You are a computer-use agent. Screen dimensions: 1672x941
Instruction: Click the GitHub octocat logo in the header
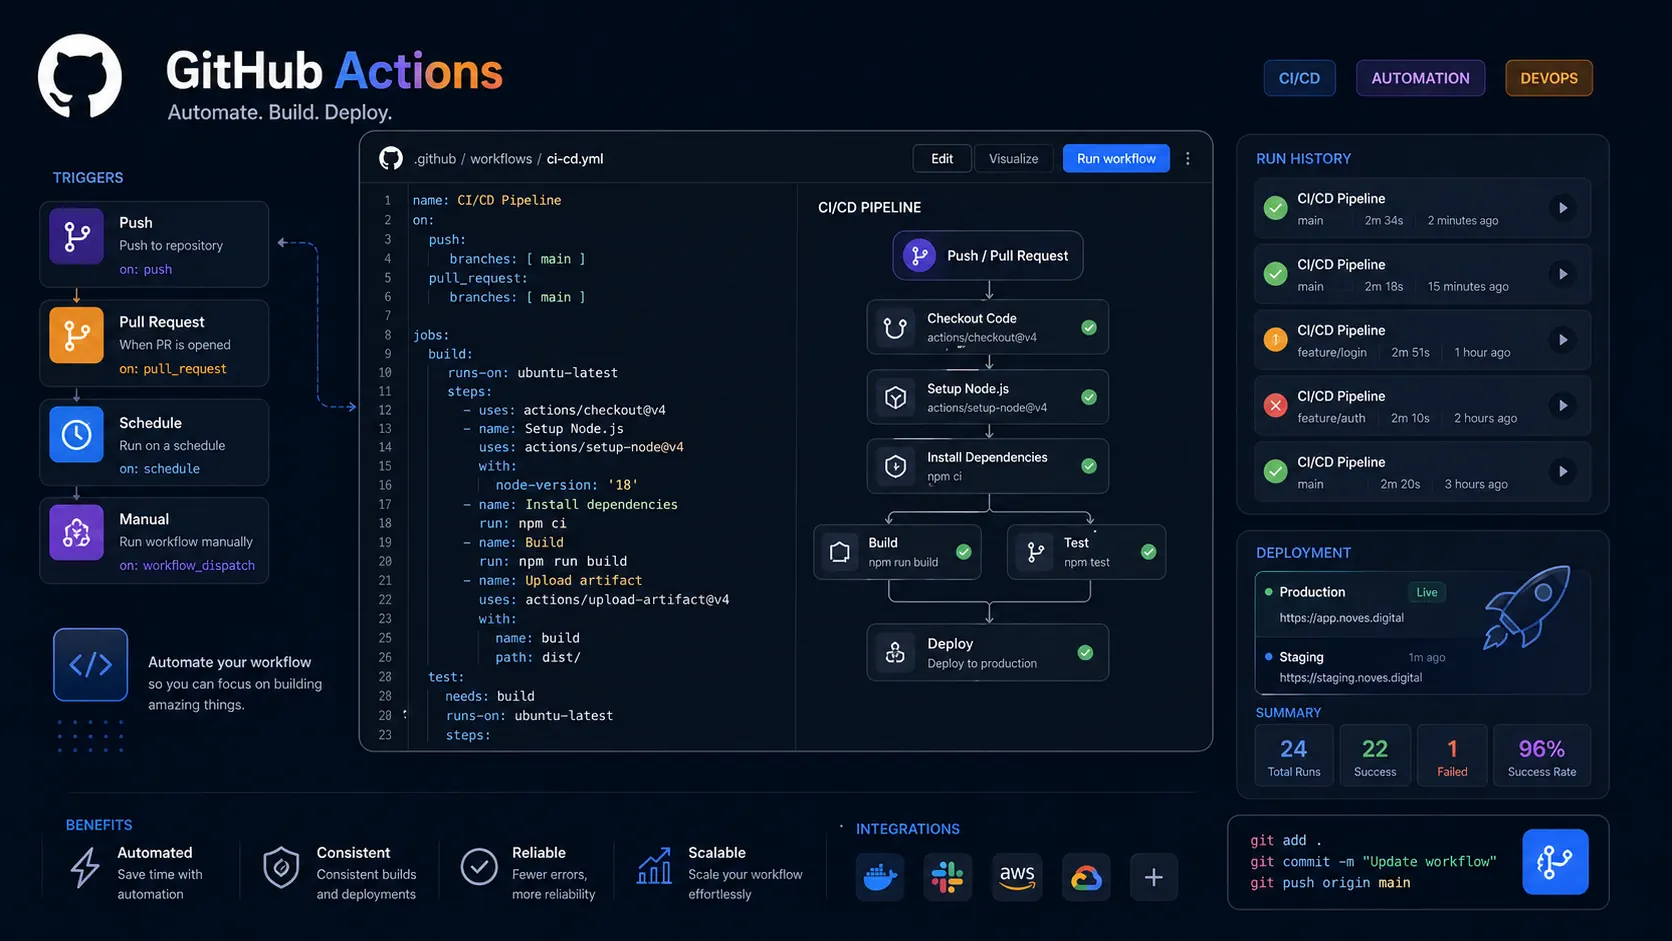pos(80,77)
